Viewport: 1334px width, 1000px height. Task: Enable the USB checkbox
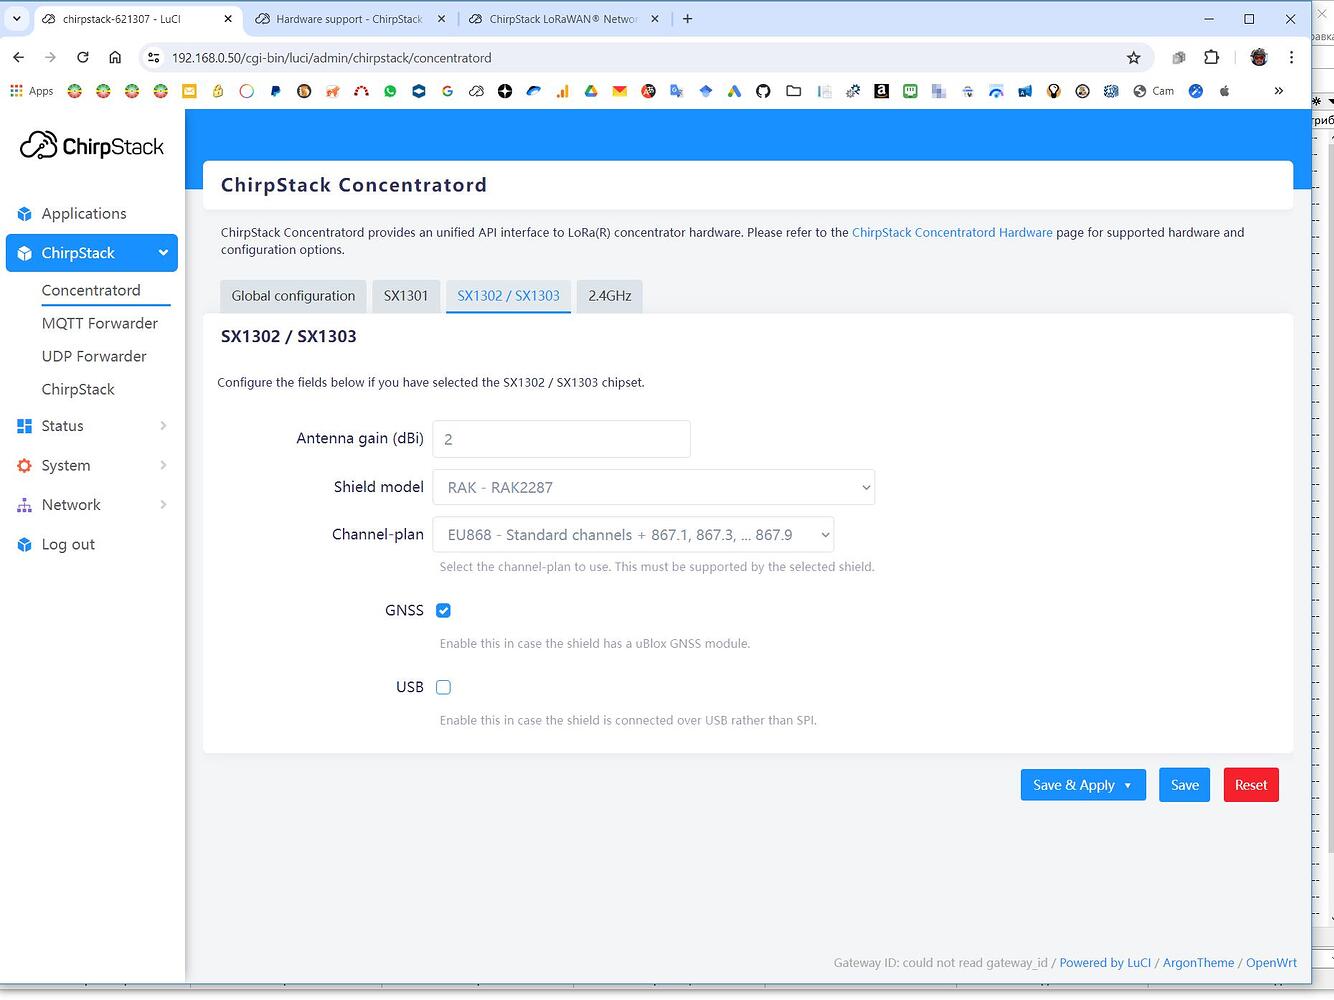(443, 687)
